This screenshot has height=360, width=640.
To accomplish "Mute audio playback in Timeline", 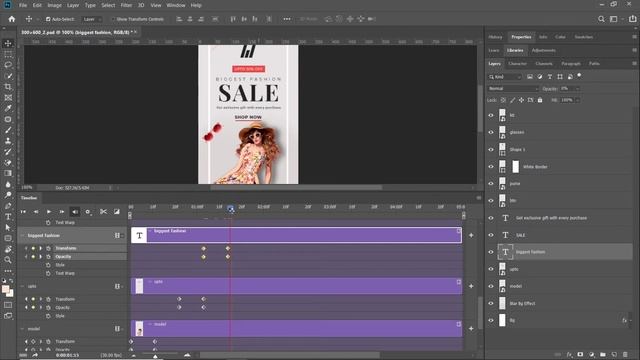I will coord(75,211).
